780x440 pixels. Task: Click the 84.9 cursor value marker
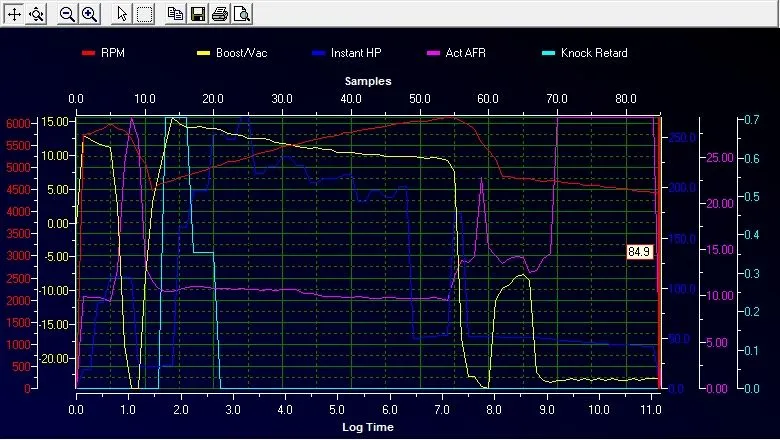639,252
